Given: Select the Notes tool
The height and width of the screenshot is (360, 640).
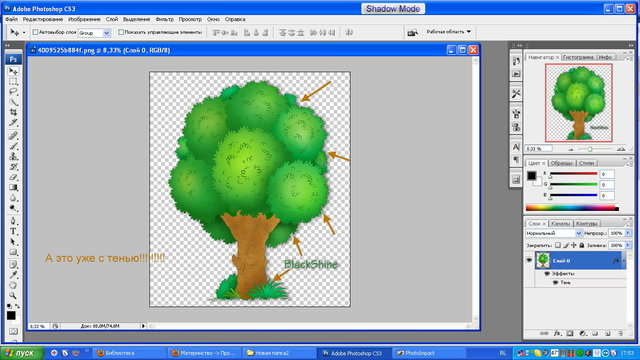Looking at the screenshot, I should pos(13,264).
